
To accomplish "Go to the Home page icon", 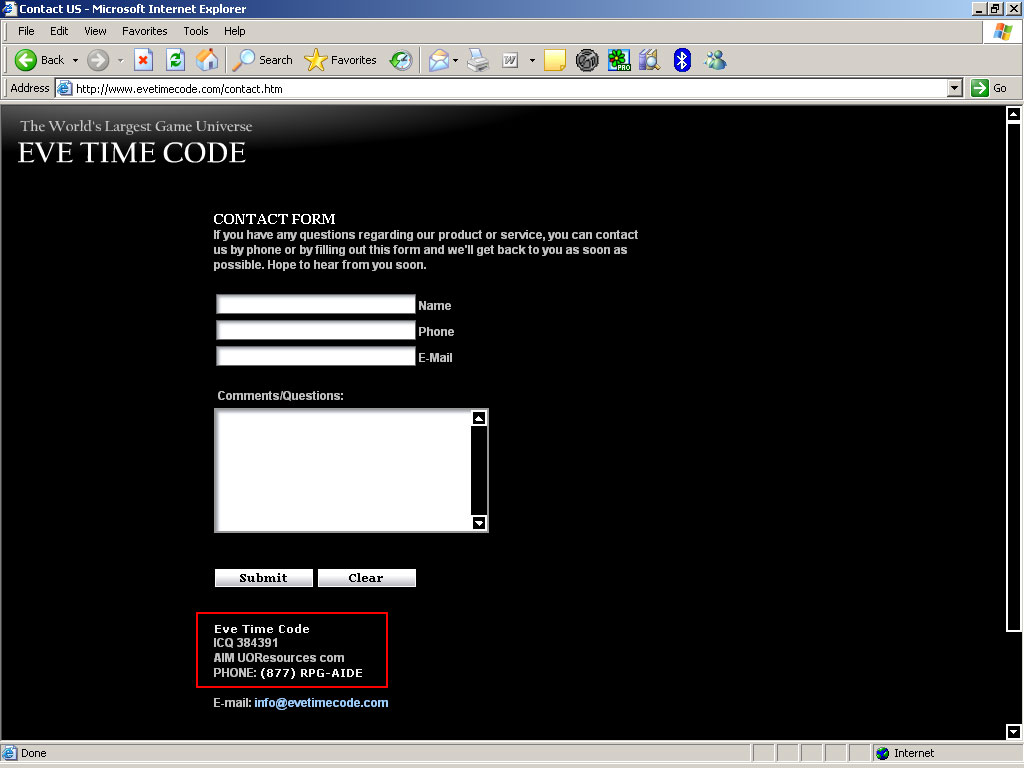I will pos(207,60).
